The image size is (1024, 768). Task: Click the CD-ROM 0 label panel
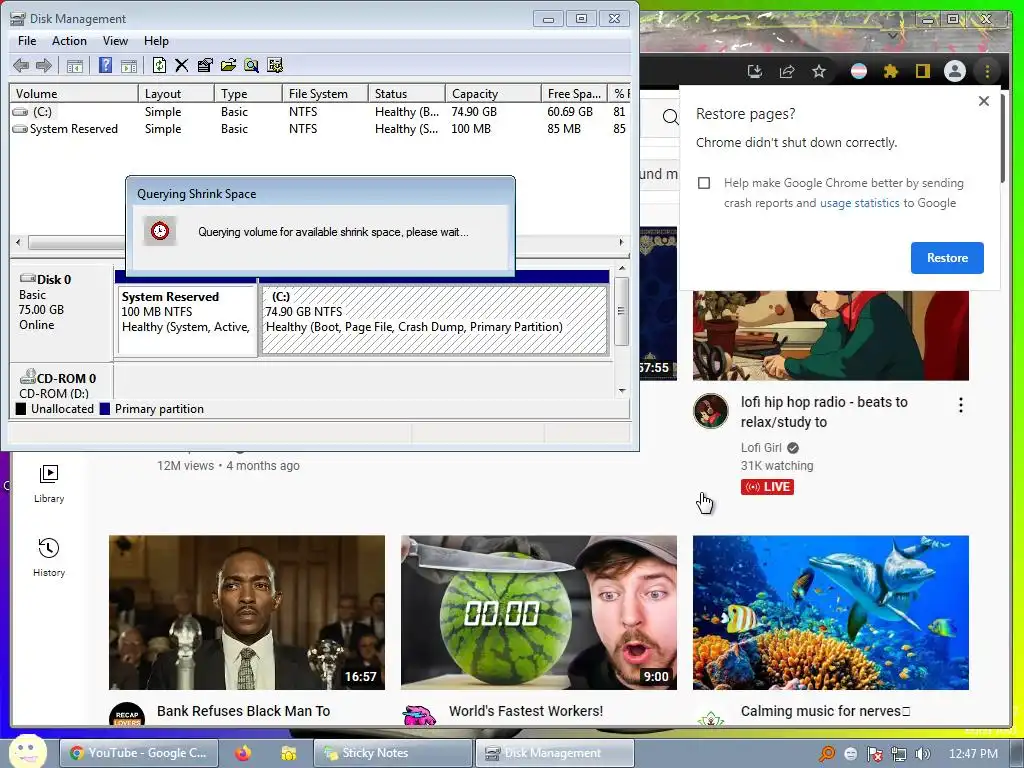tap(61, 383)
